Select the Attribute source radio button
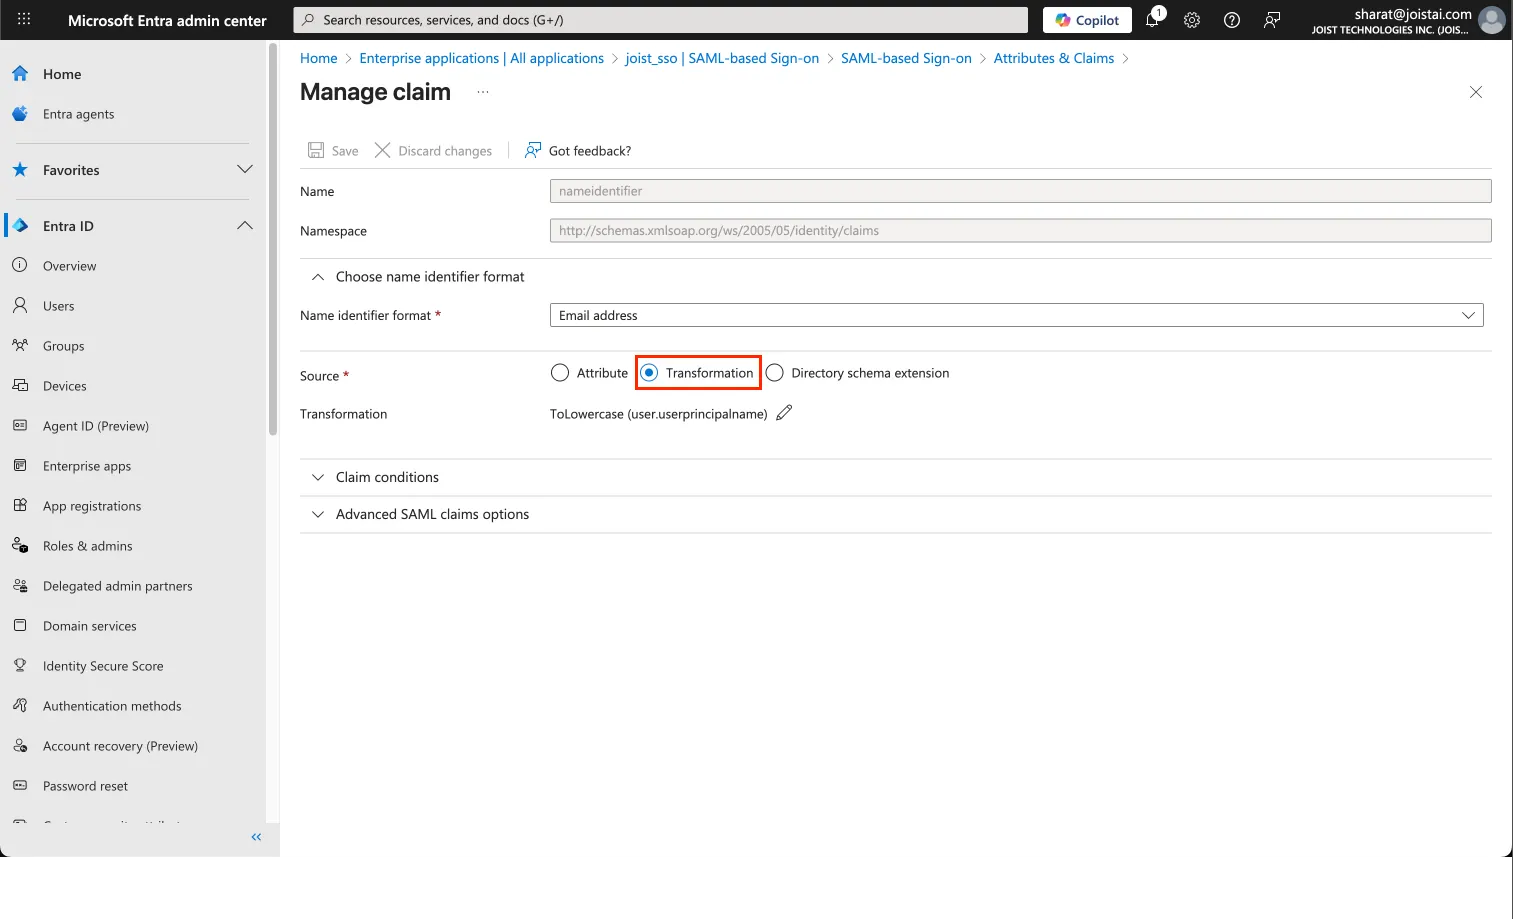Screen dimensions: 1513x919 [x=560, y=373]
